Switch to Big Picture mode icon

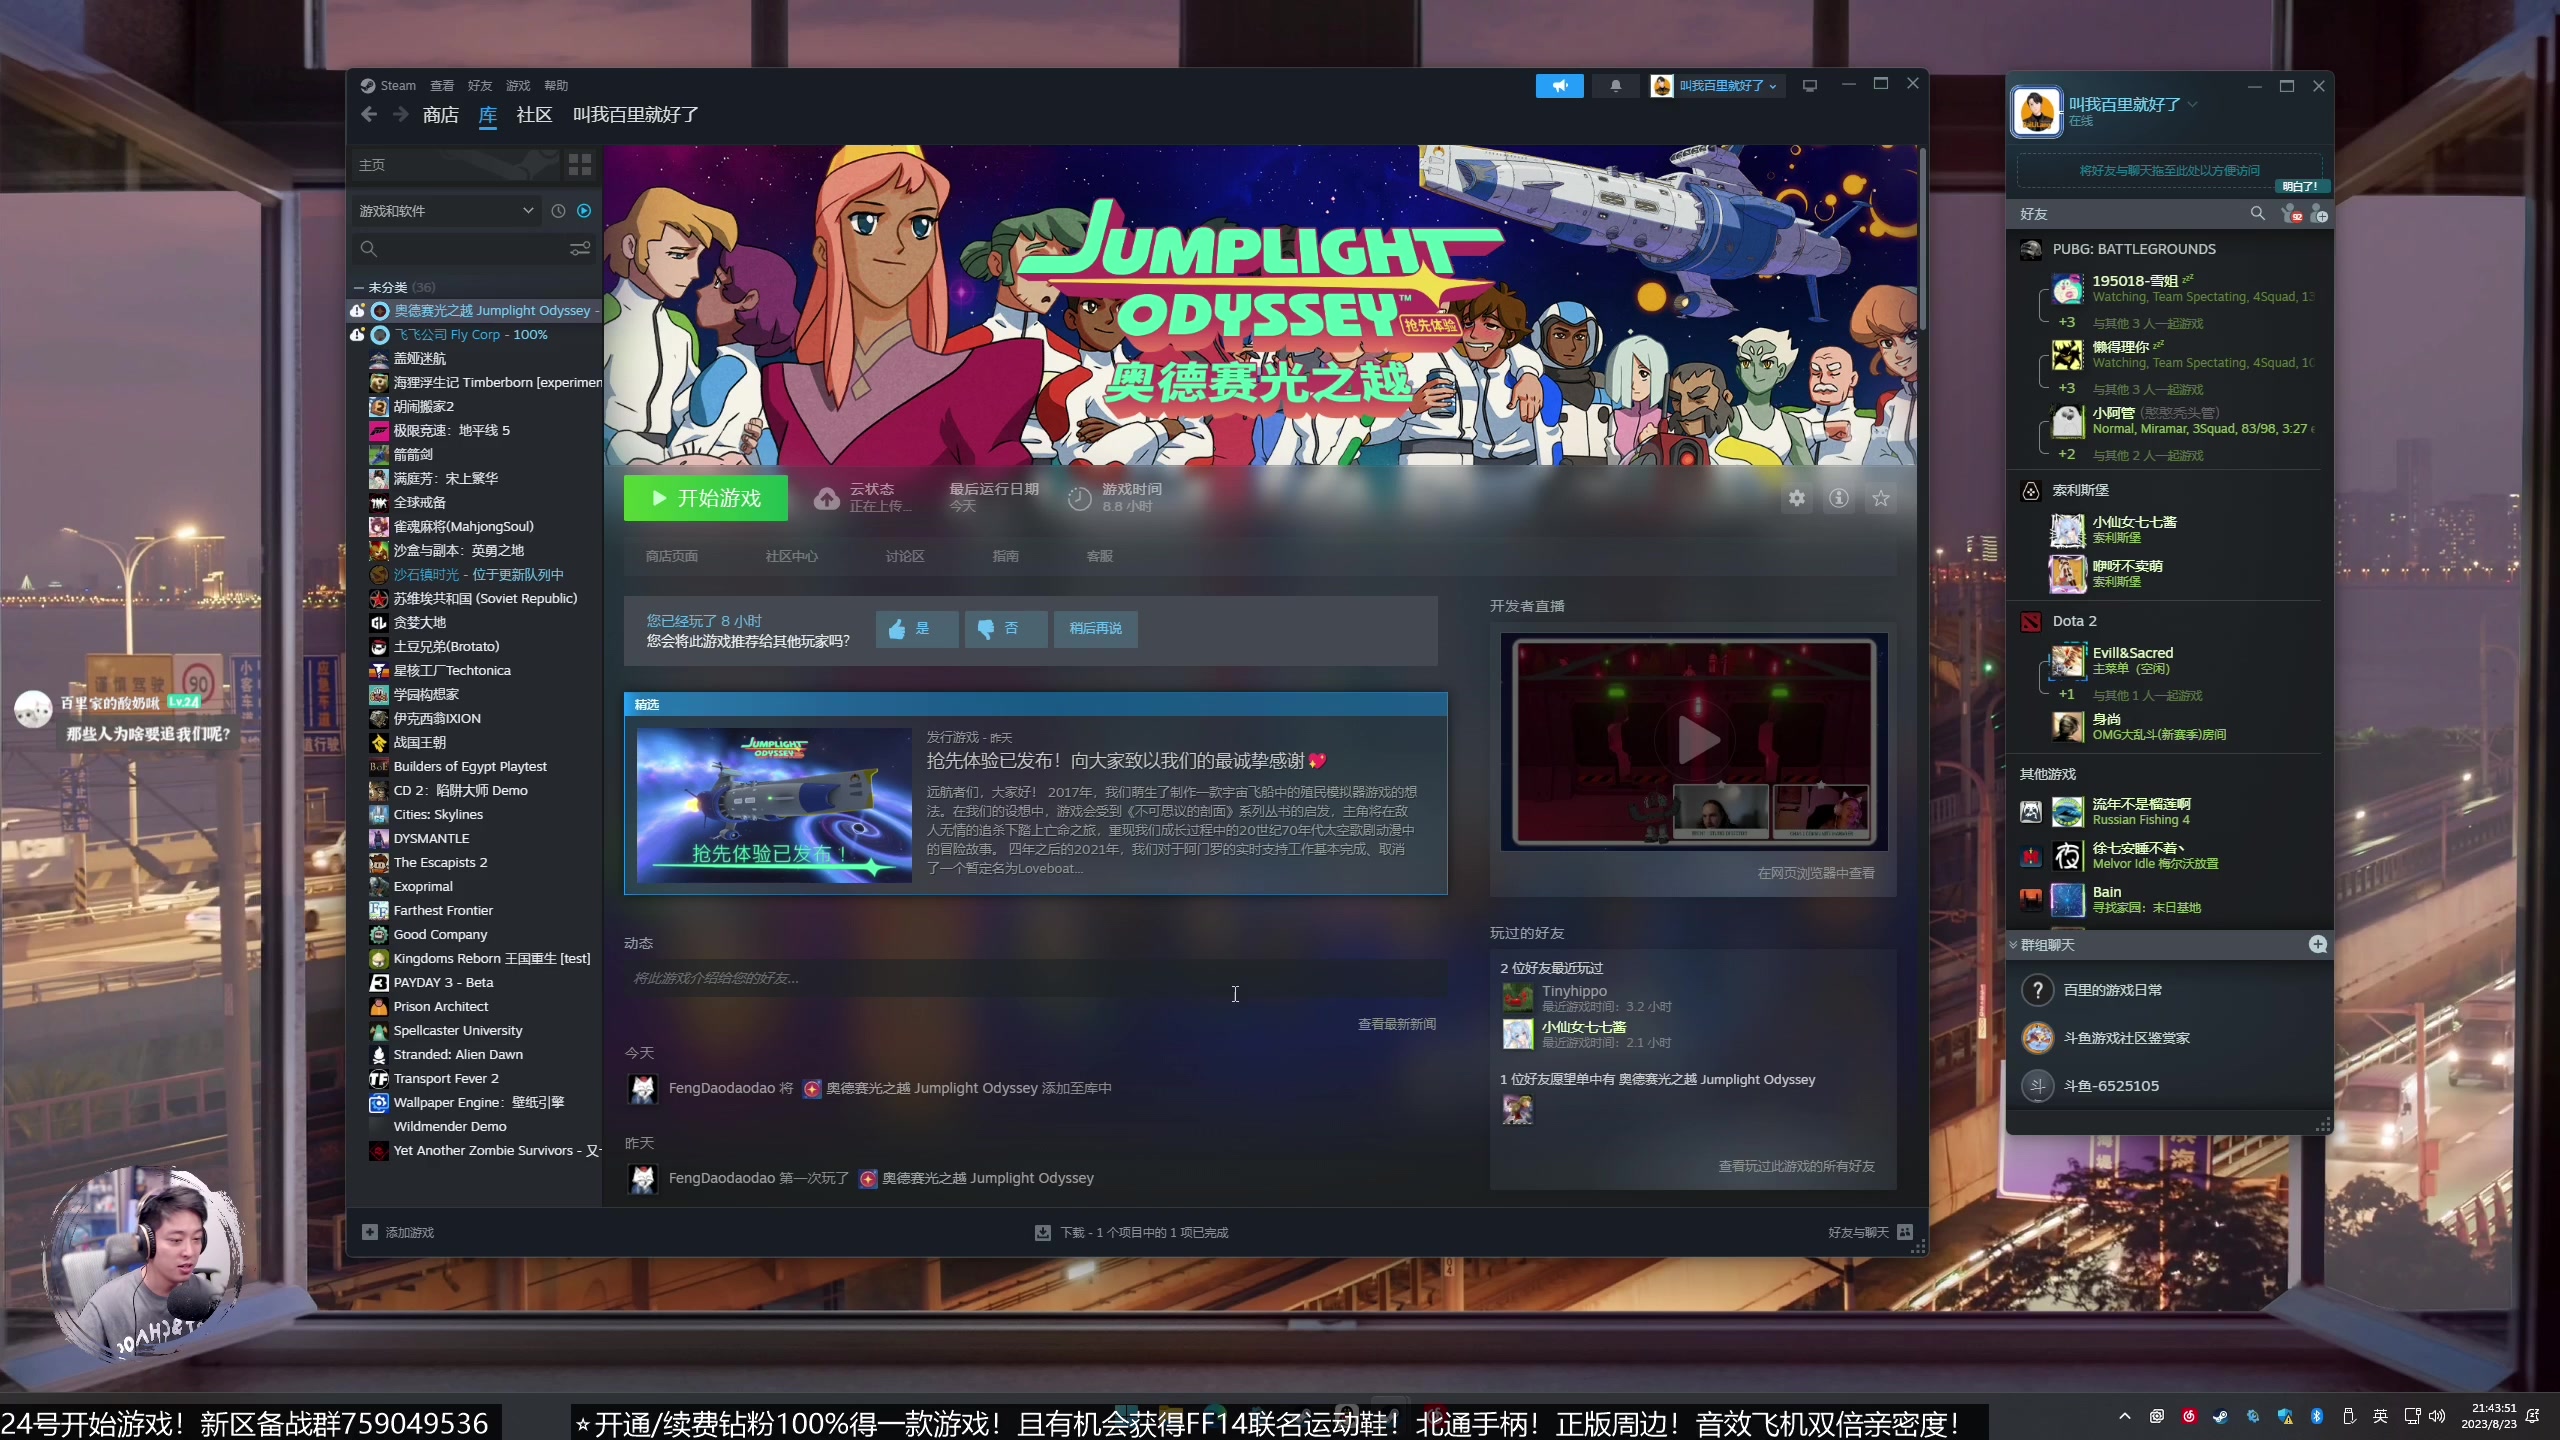pyautogui.click(x=1810, y=86)
